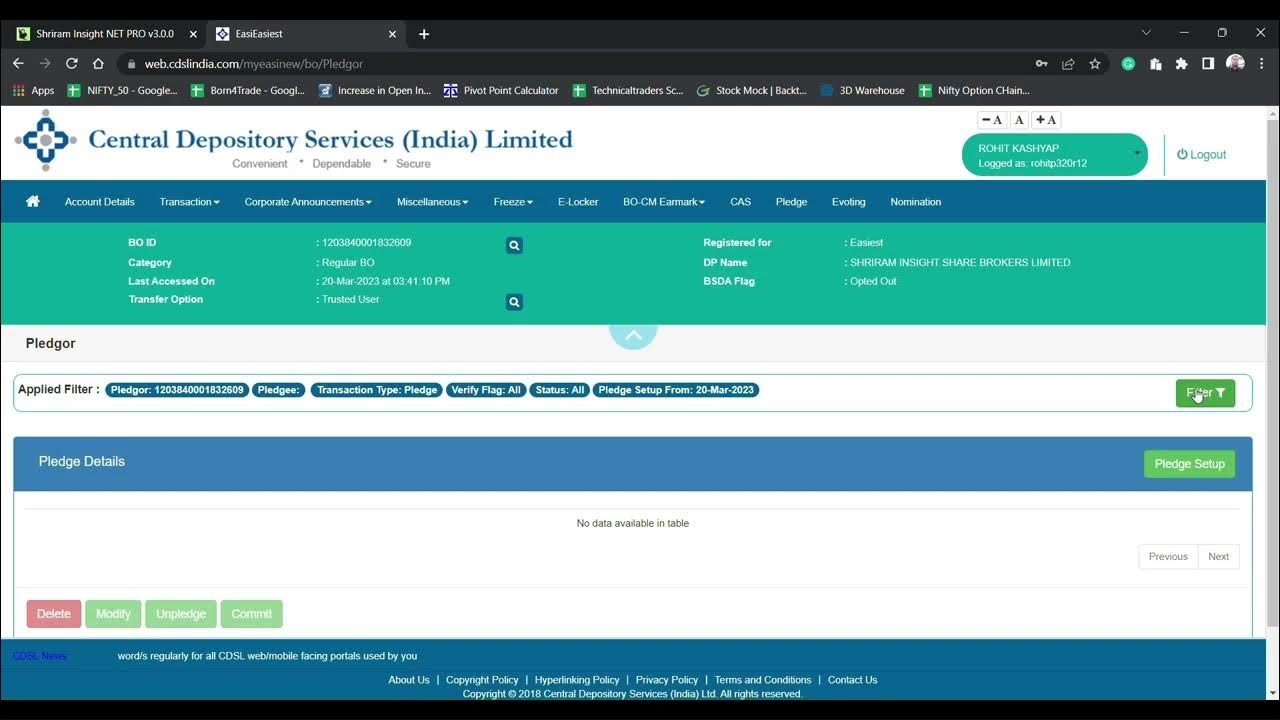Open the Pledge menu item

(791, 202)
